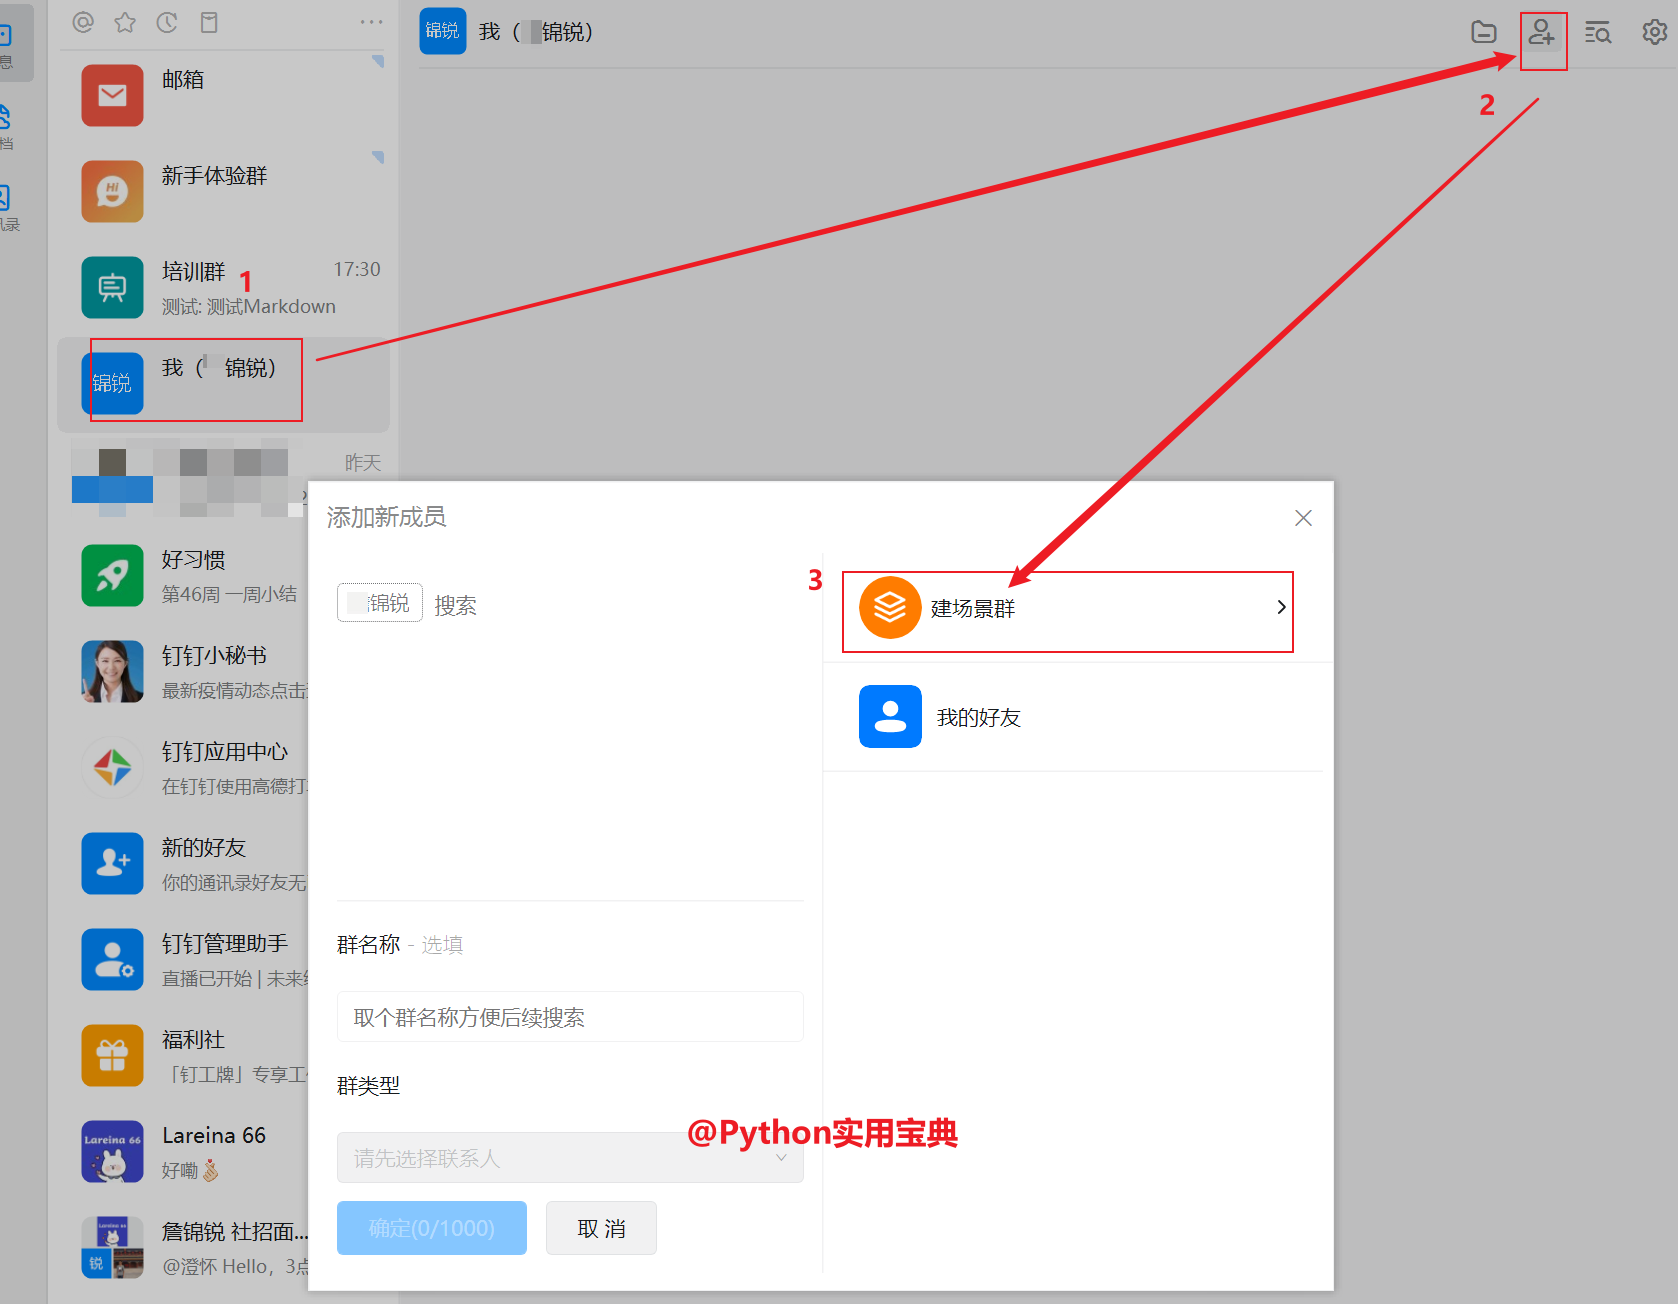Switch to the documents tab in the left sidebar
The height and width of the screenshot is (1304, 1678).
coord(9,125)
